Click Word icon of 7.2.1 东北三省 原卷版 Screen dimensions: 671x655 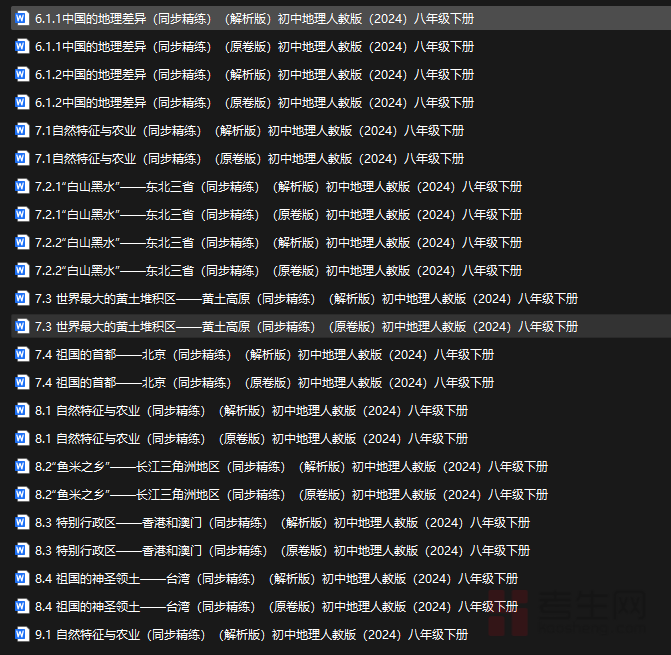tap(23, 214)
